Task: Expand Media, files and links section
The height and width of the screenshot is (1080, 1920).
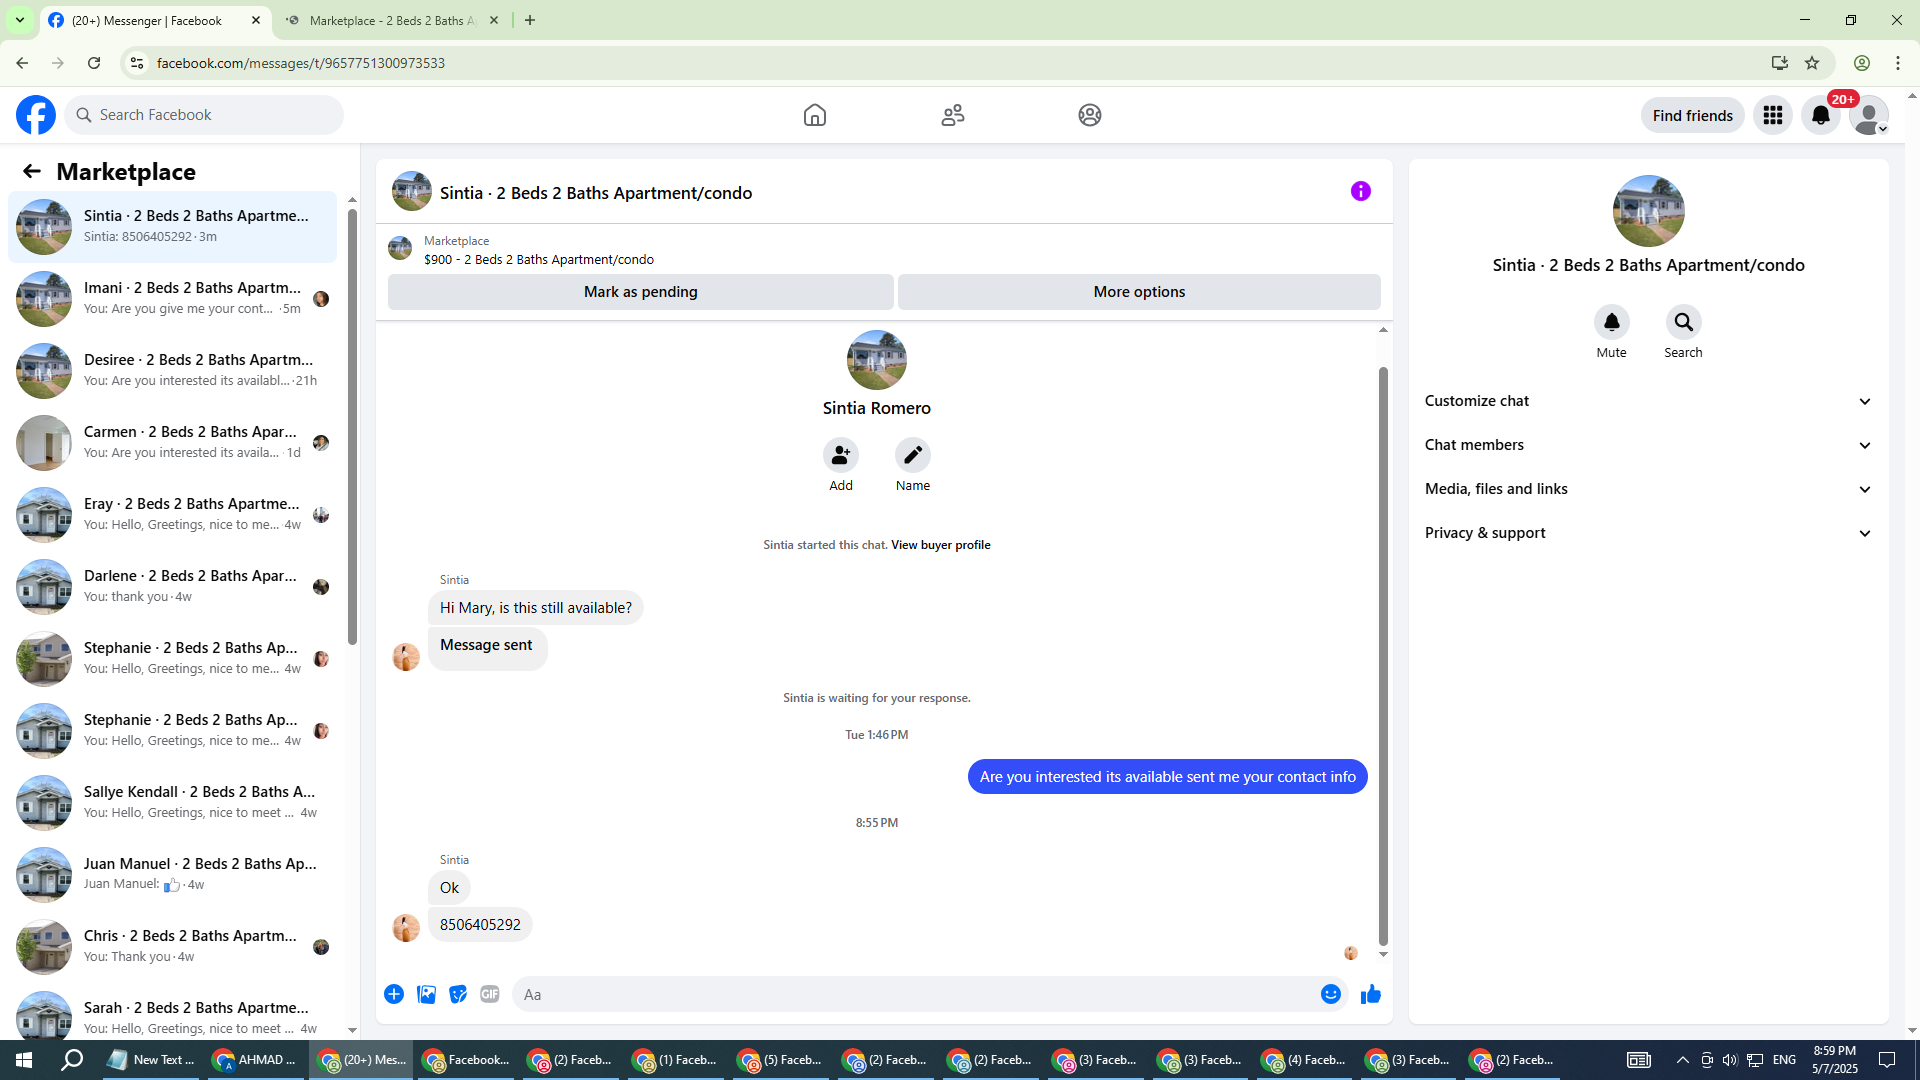Action: 1647,489
